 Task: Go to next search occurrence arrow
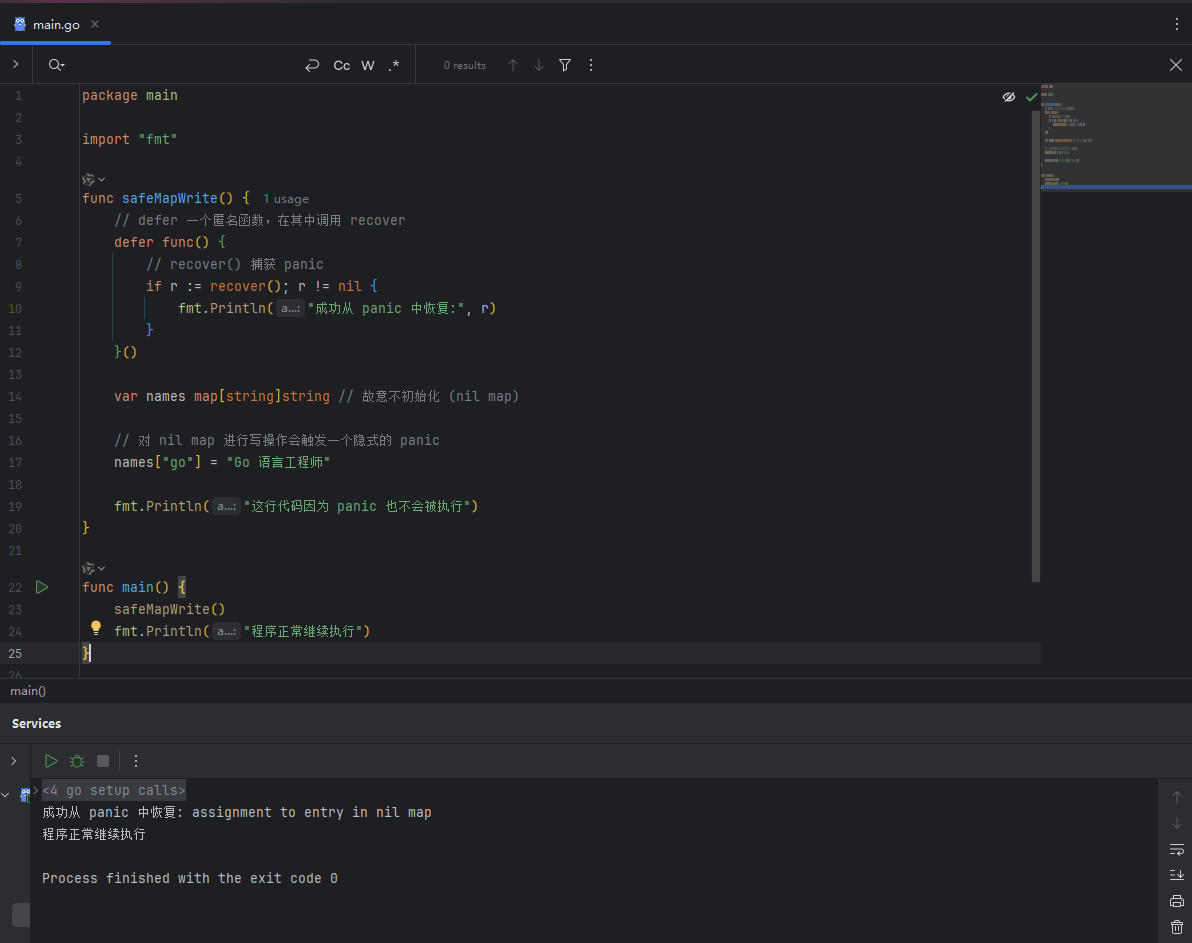[539, 65]
